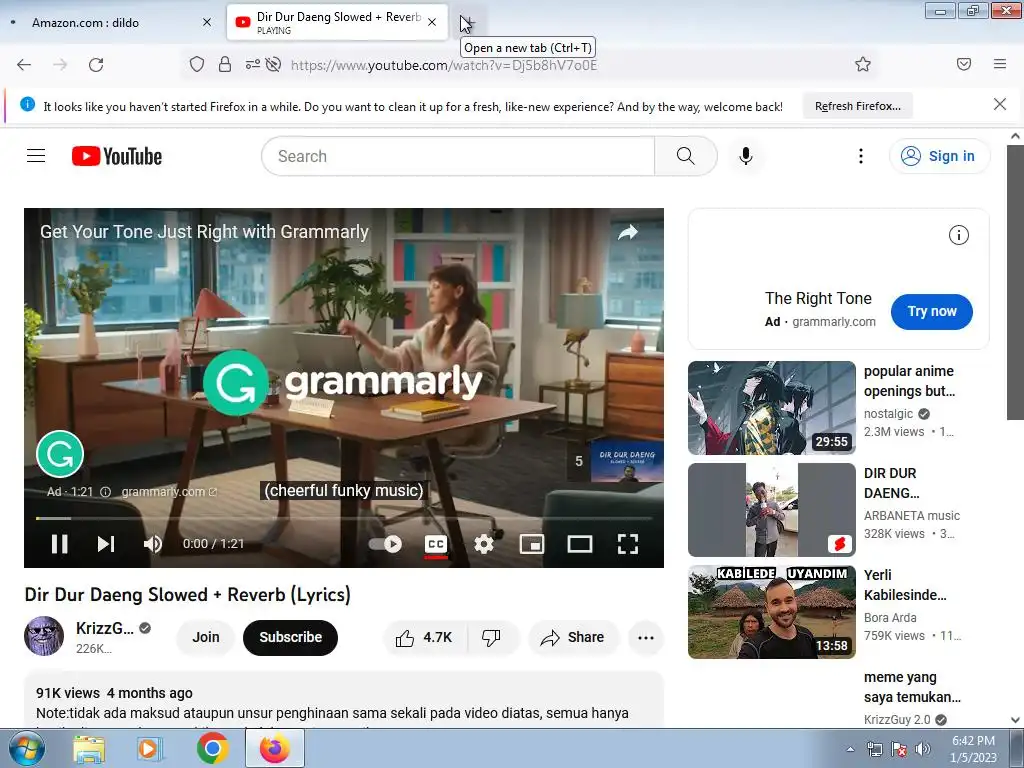This screenshot has width=1024, height=768.
Task: Save page to Pocket
Action: [964, 64]
